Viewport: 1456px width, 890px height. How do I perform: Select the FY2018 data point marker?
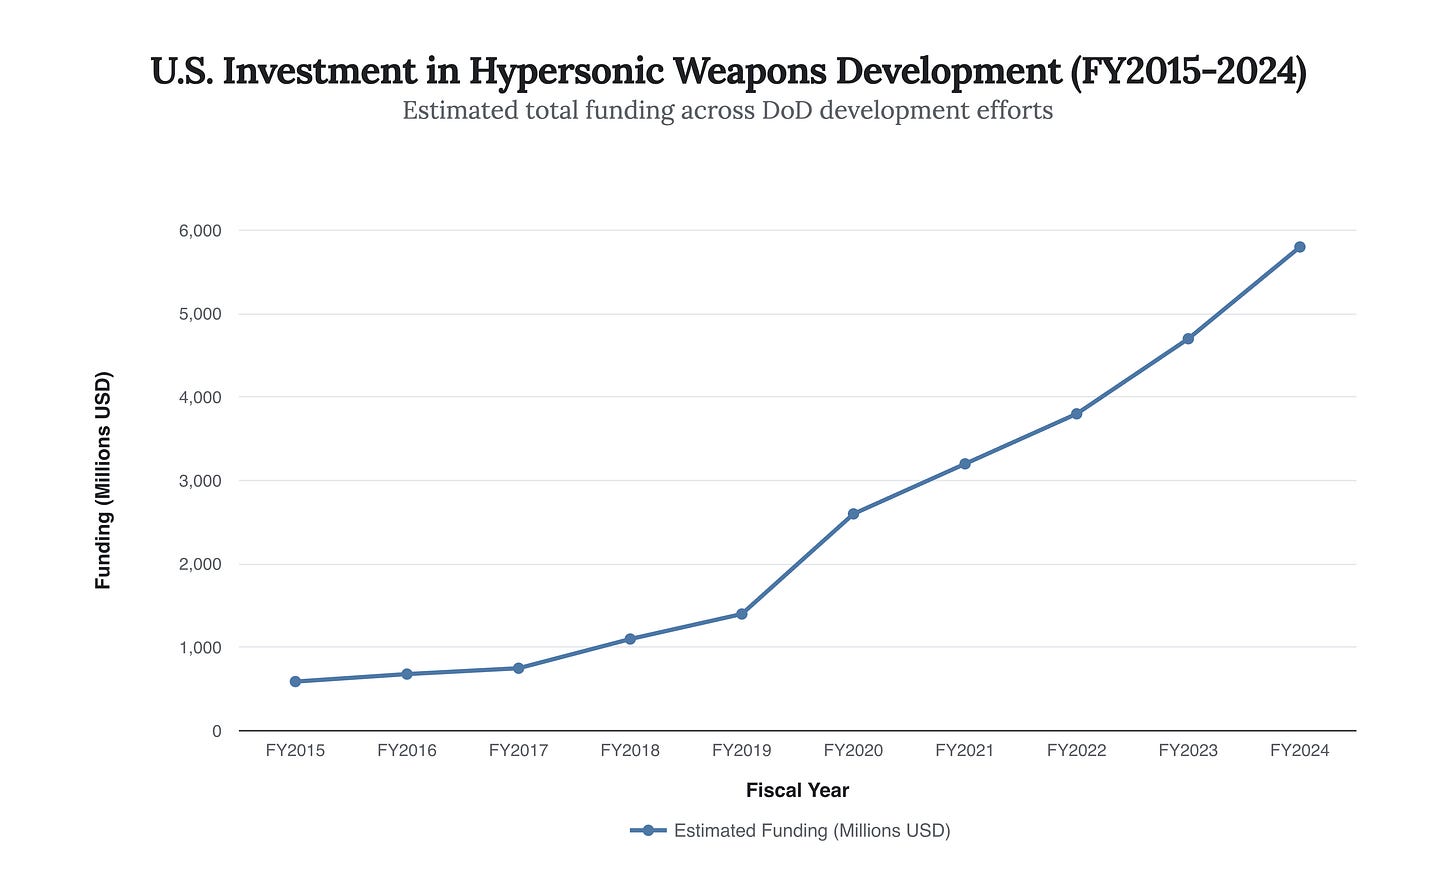(x=630, y=638)
